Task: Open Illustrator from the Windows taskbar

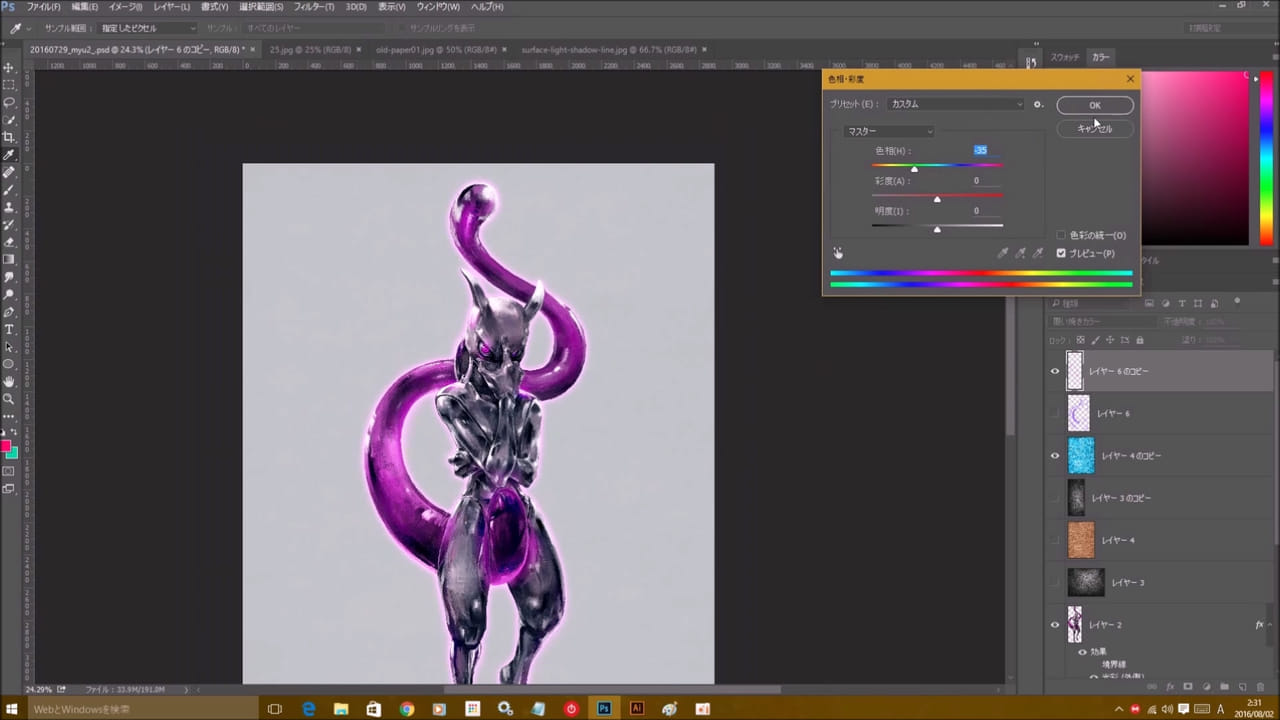Action: click(637, 709)
